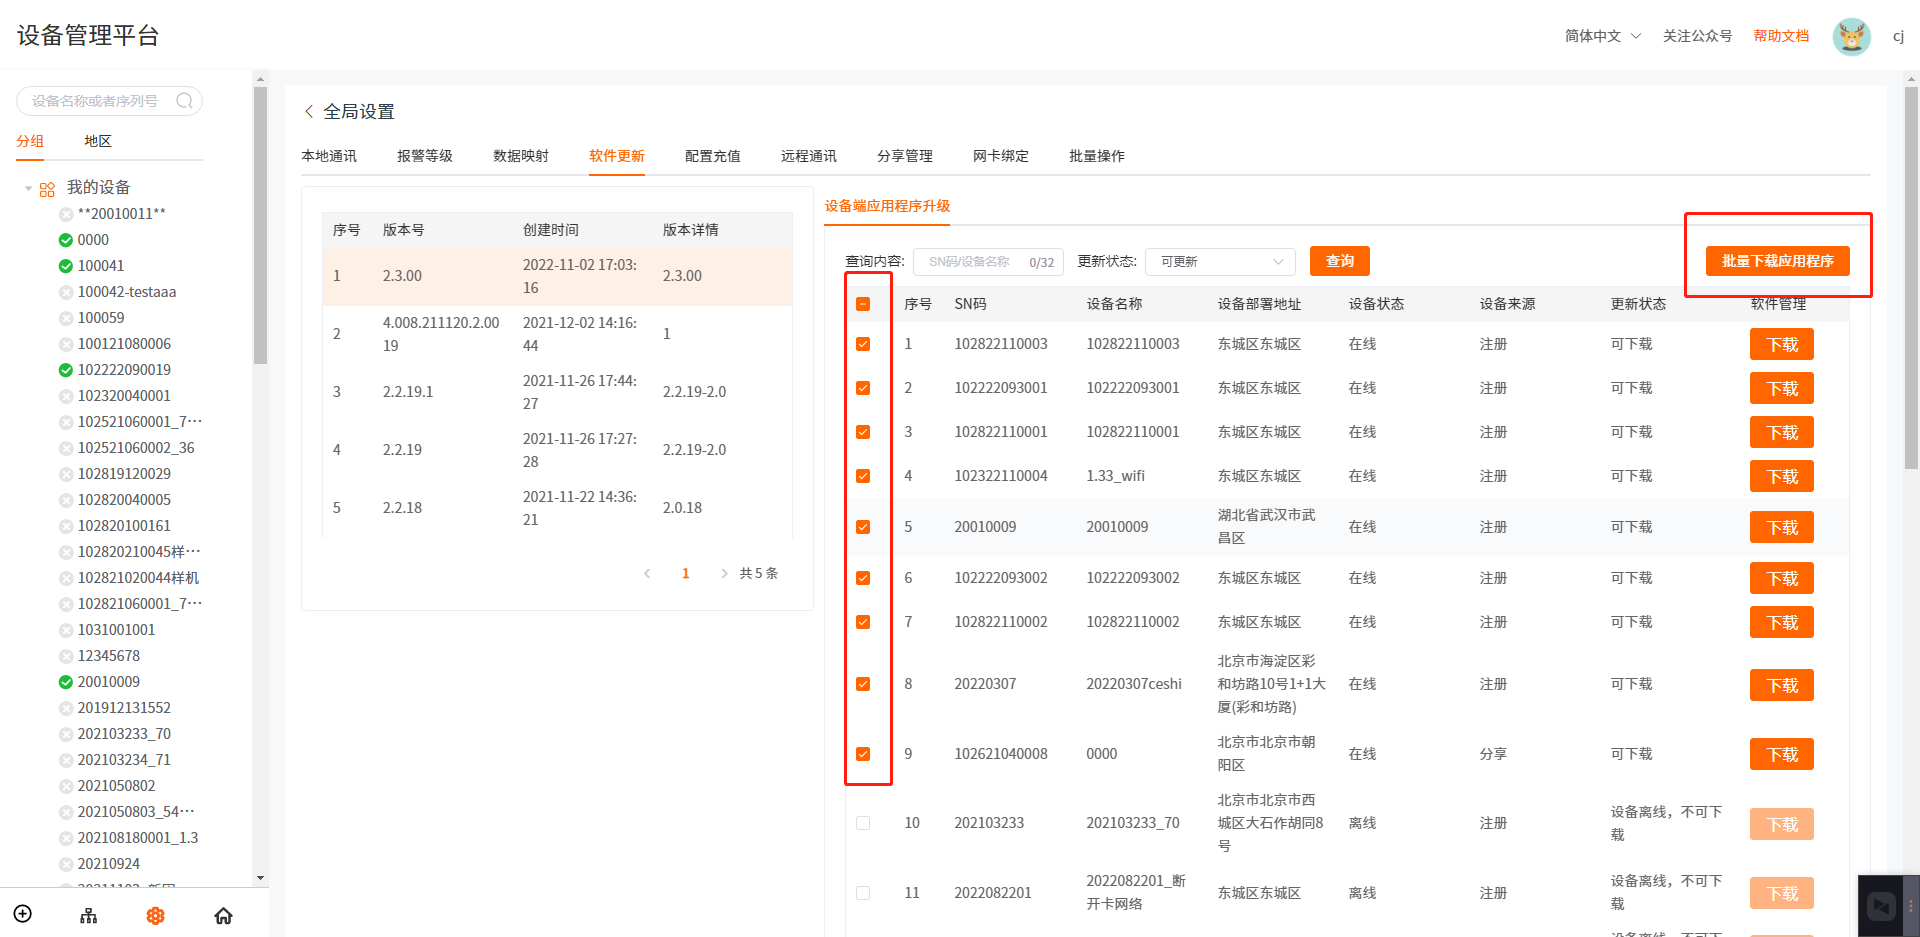
Task: Open the 简体中文 language dropdown
Action: tap(1603, 36)
